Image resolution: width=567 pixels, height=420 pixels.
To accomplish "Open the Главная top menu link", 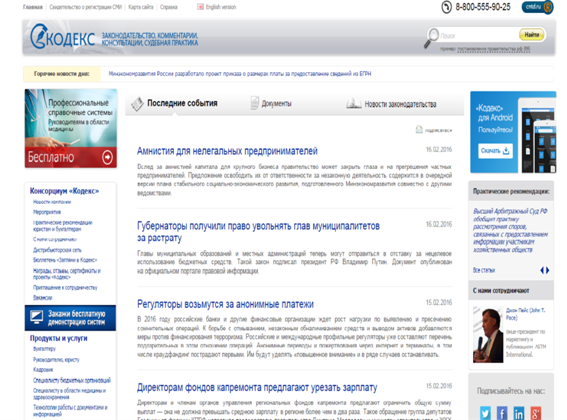I will click(33, 7).
